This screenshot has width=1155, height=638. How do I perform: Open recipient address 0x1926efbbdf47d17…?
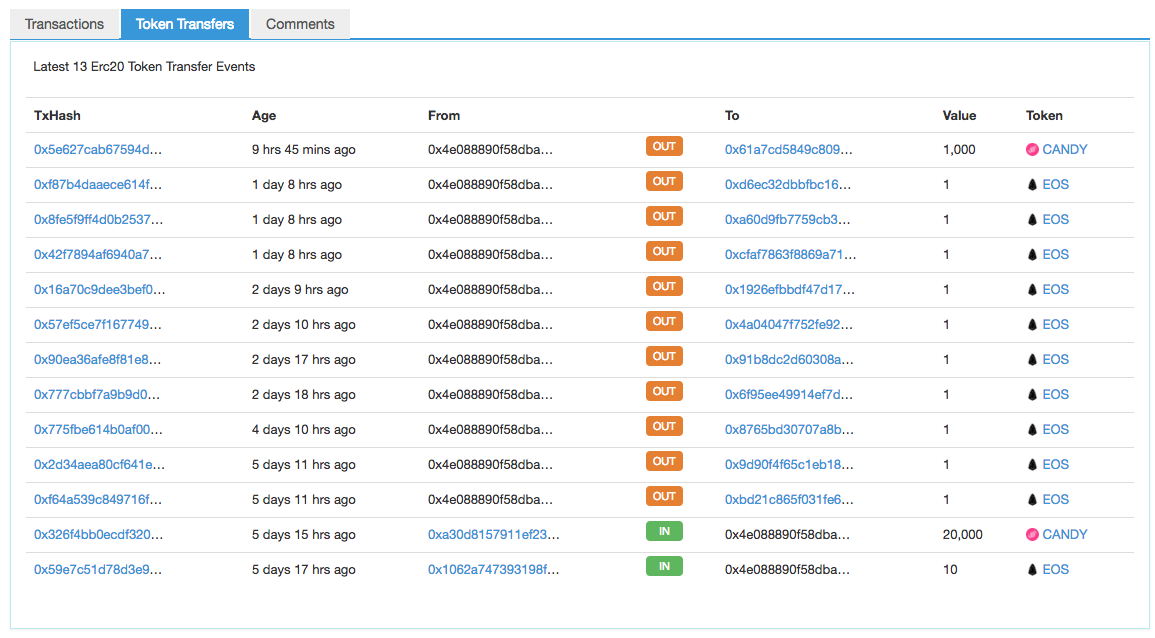790,290
